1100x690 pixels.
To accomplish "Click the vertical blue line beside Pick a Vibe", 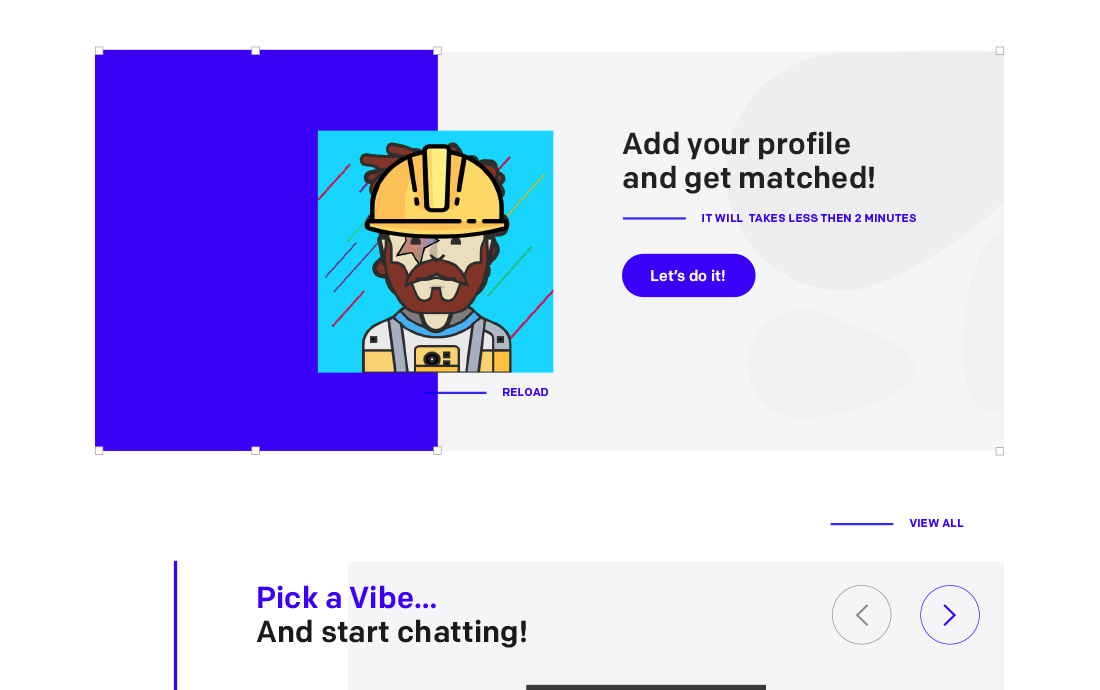I will (x=175, y=625).
